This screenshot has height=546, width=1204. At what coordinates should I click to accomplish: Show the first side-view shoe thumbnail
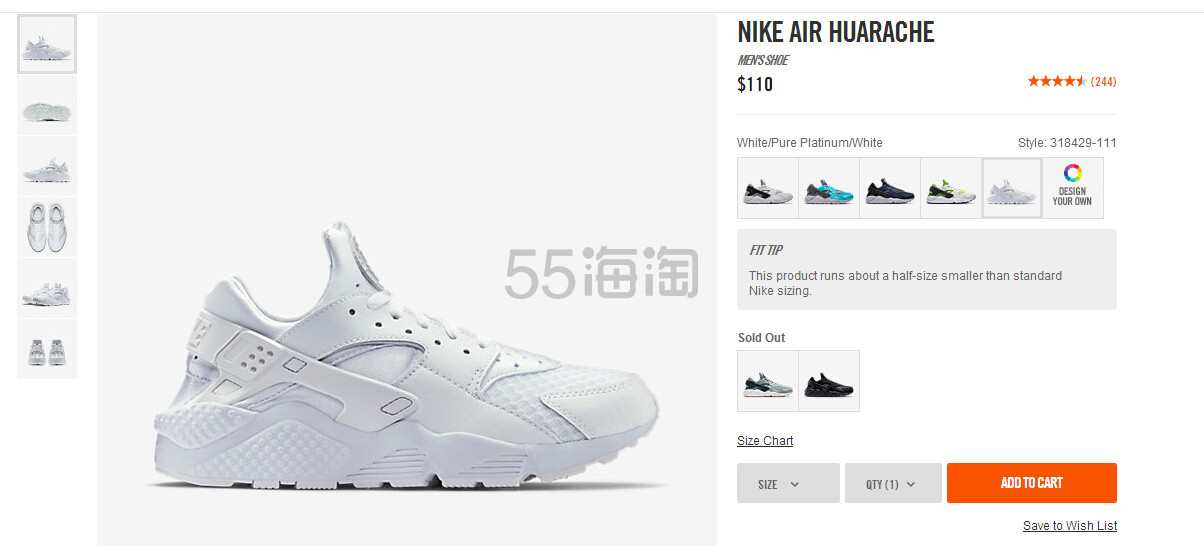pyautogui.click(x=47, y=44)
